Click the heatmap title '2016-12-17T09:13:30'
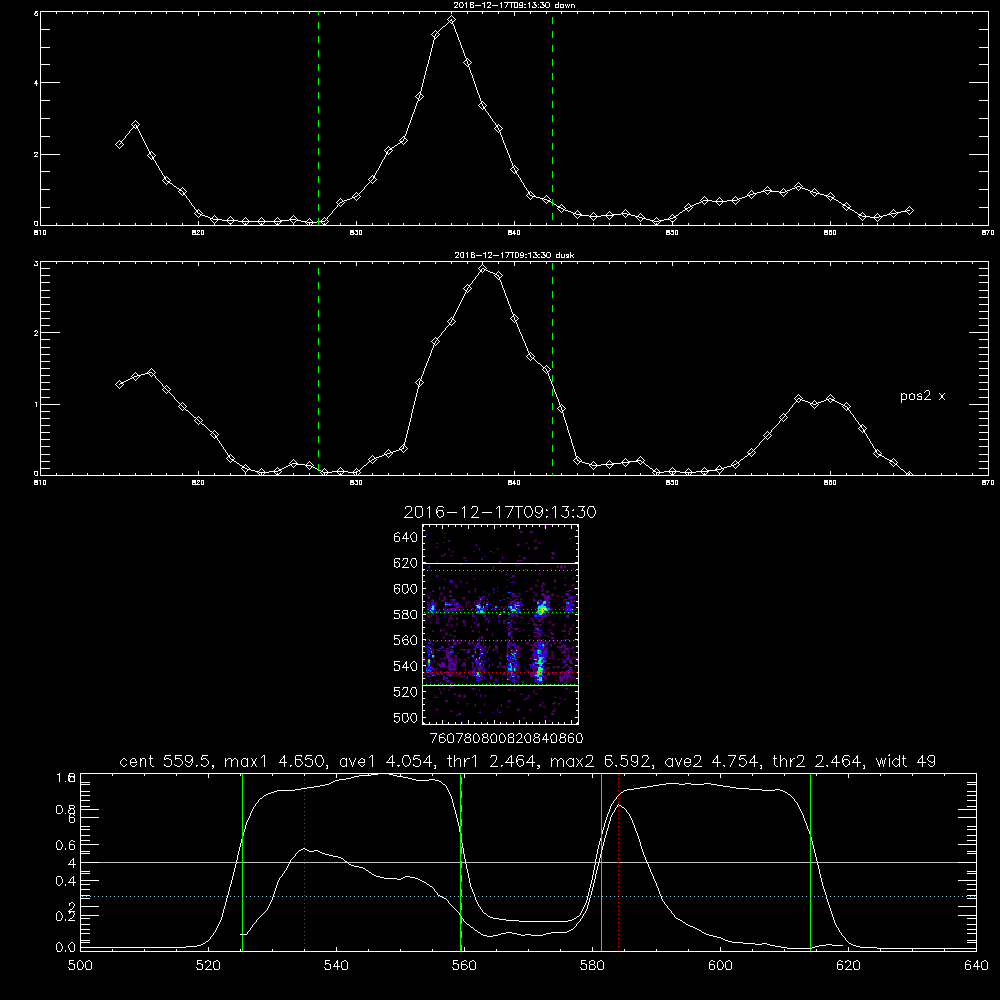1000x1000 pixels. point(500,512)
